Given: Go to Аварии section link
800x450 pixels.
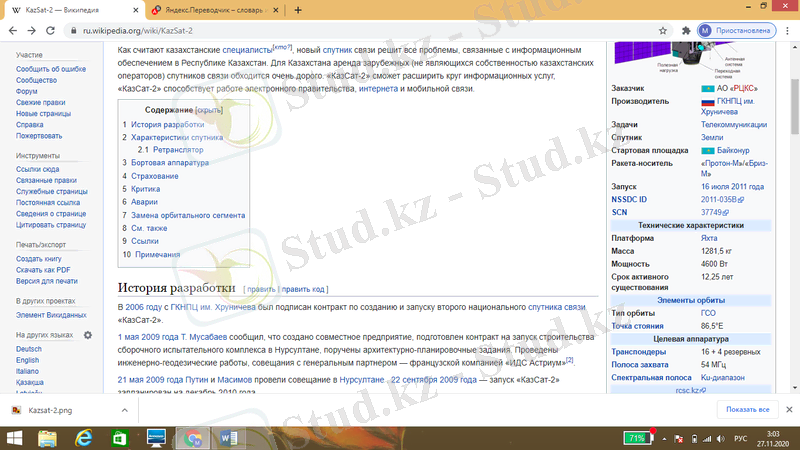Looking at the screenshot, I should click(x=144, y=202).
